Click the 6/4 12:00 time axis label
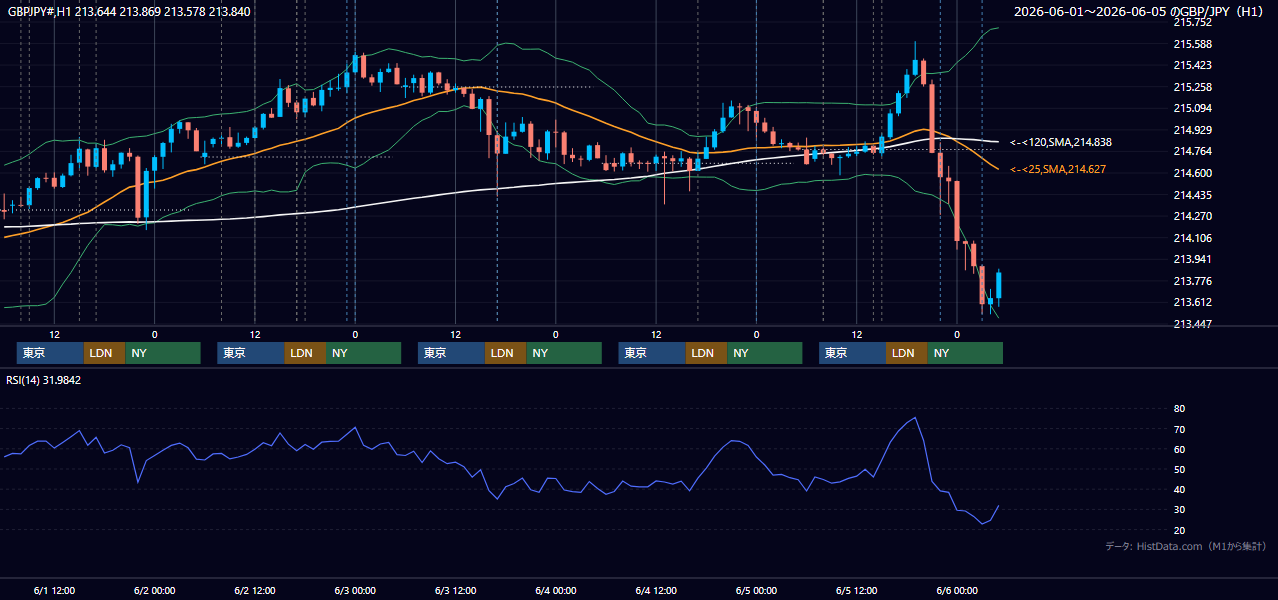Viewport: 1278px width, 600px height. pyautogui.click(x=656, y=590)
